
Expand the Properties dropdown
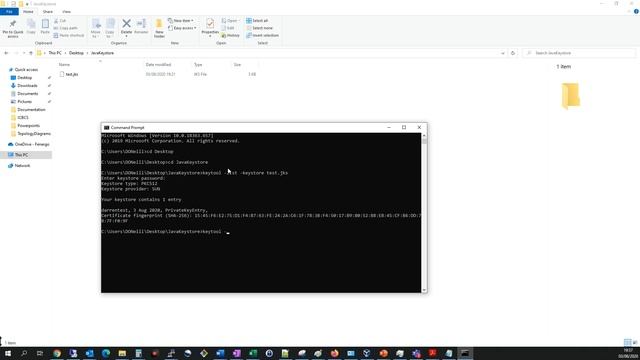(210, 36)
